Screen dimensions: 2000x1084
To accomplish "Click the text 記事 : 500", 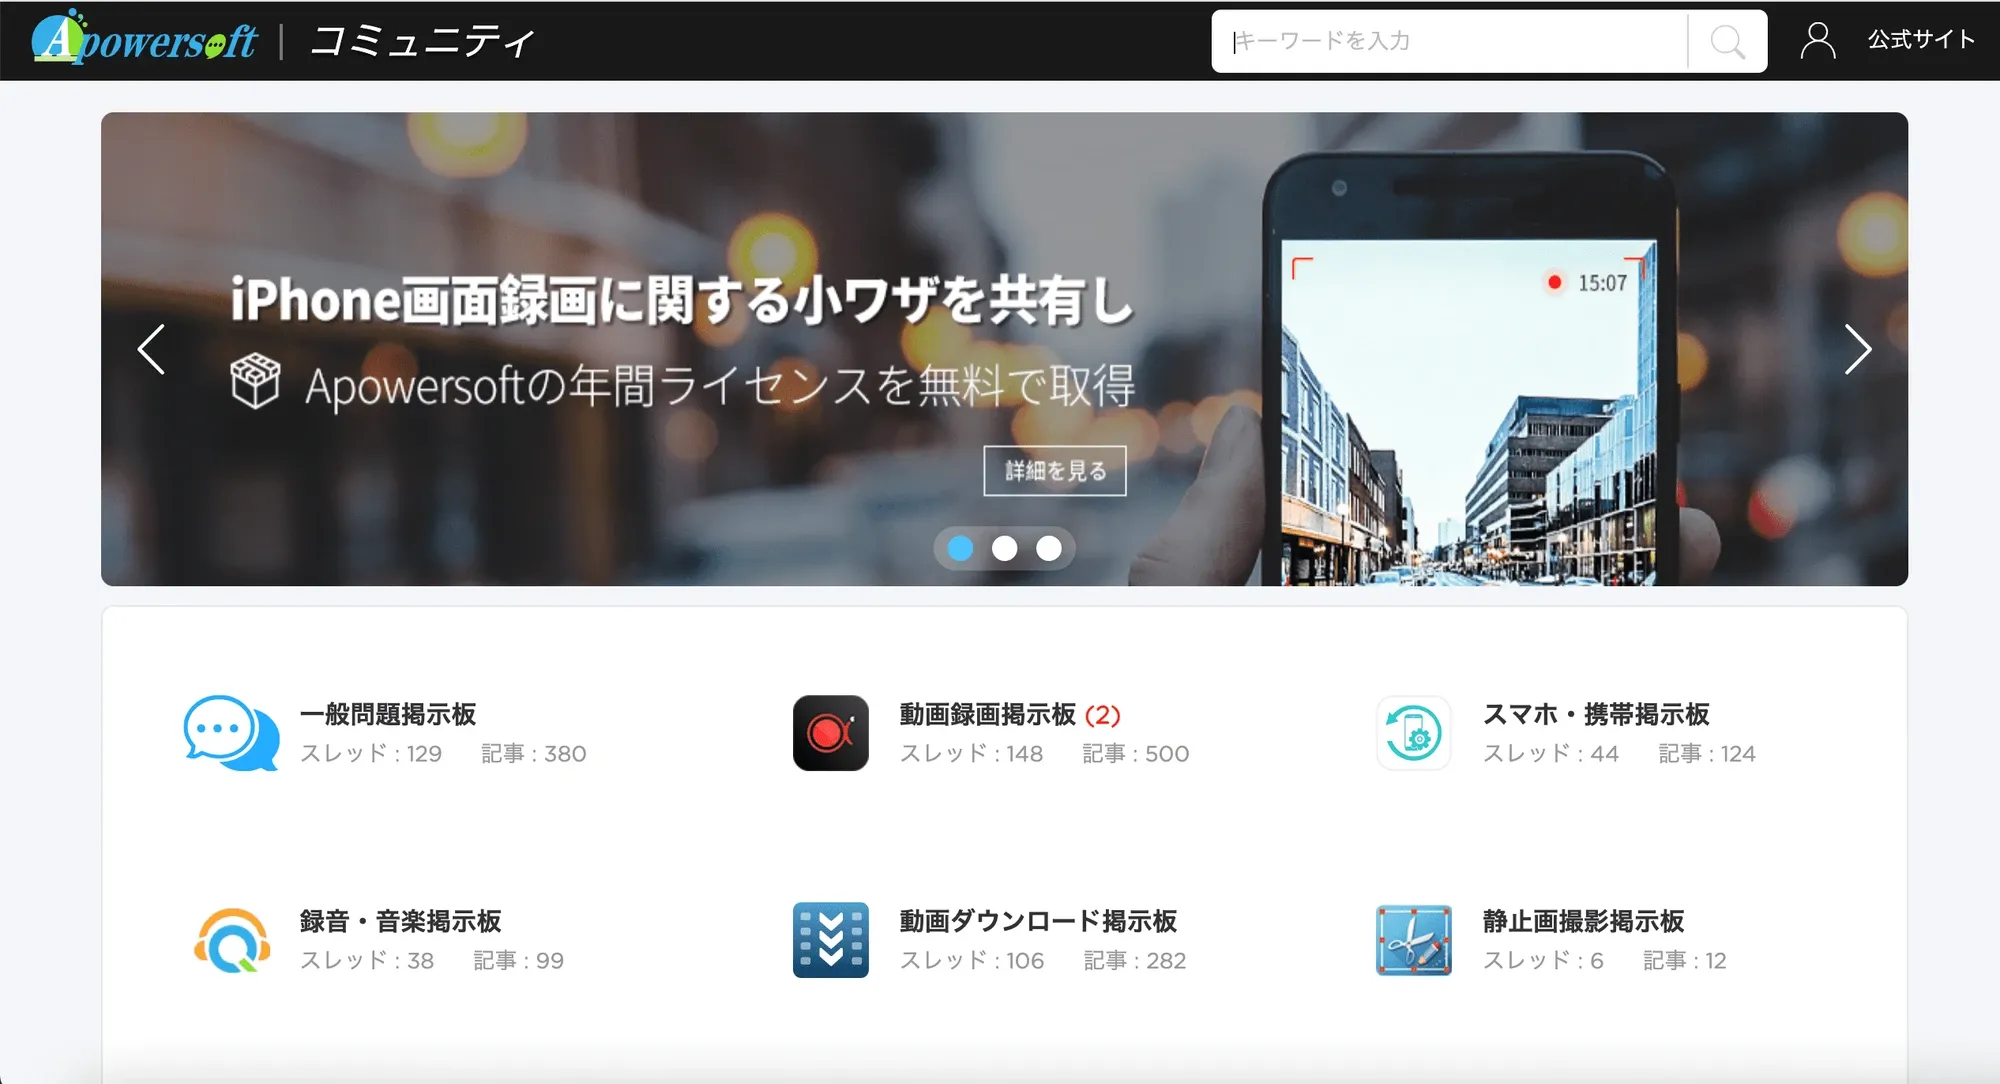I will [1136, 754].
